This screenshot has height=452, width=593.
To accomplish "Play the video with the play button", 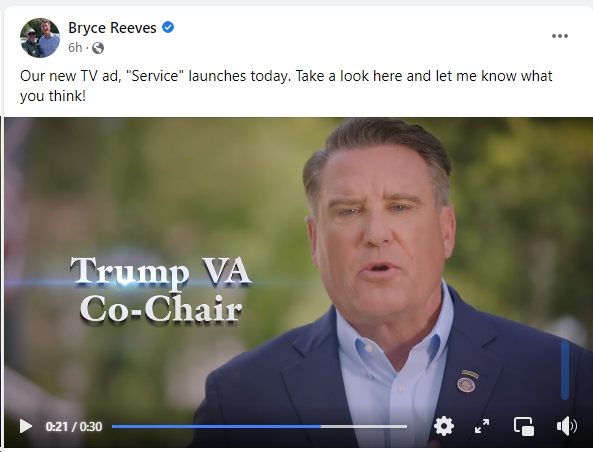I will coord(26,426).
